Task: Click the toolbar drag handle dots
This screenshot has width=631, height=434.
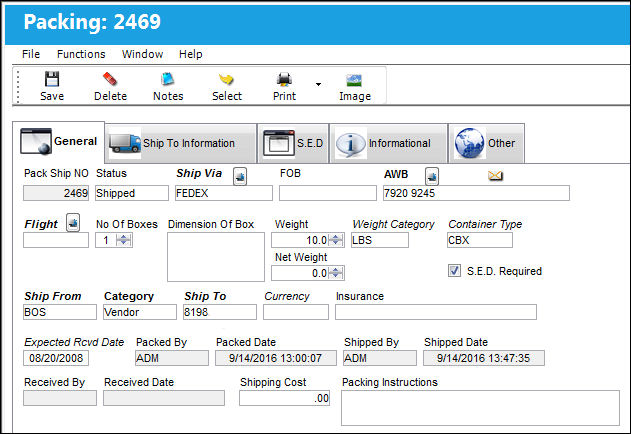Action: 18,87
